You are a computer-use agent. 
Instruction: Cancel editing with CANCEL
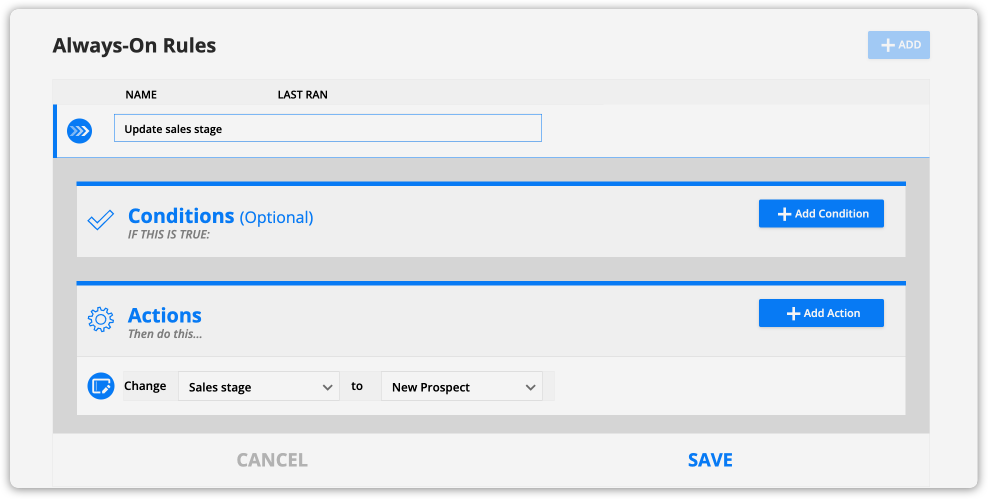272,460
